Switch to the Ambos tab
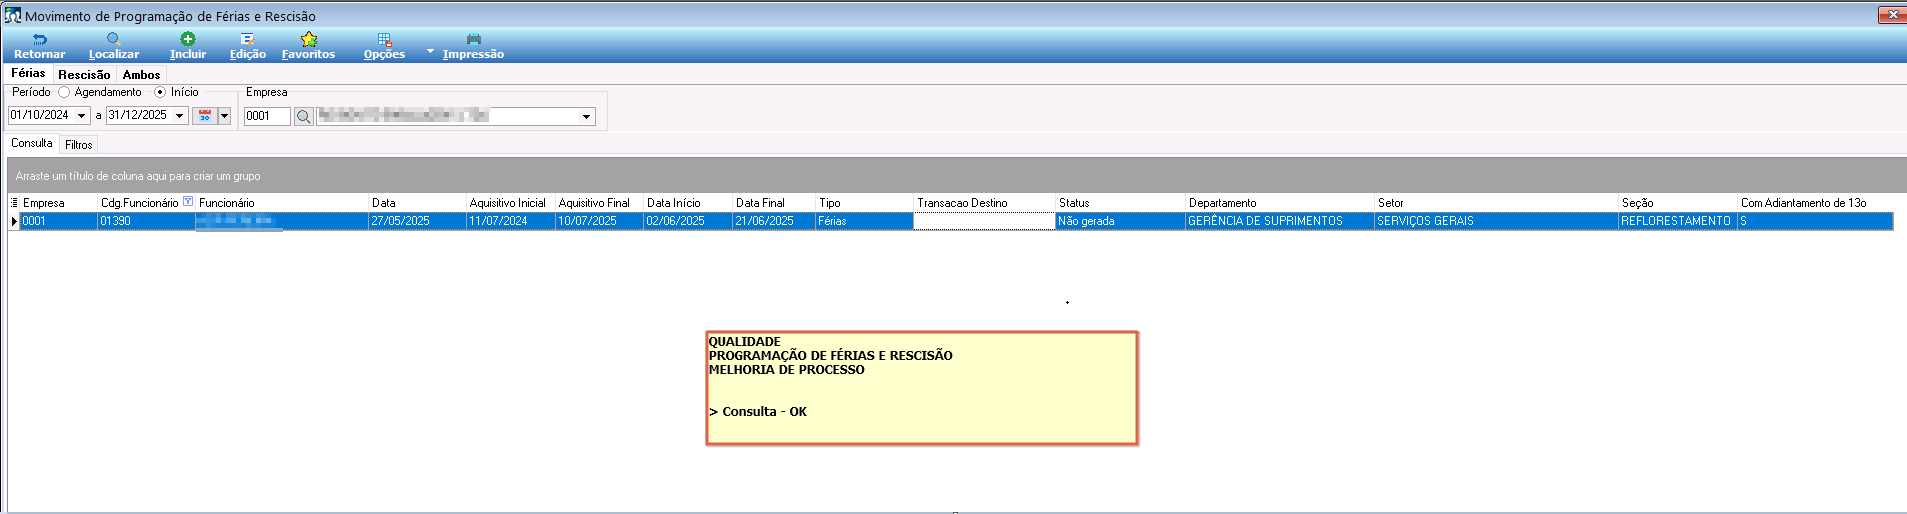Image resolution: width=1907 pixels, height=514 pixels. pos(141,75)
